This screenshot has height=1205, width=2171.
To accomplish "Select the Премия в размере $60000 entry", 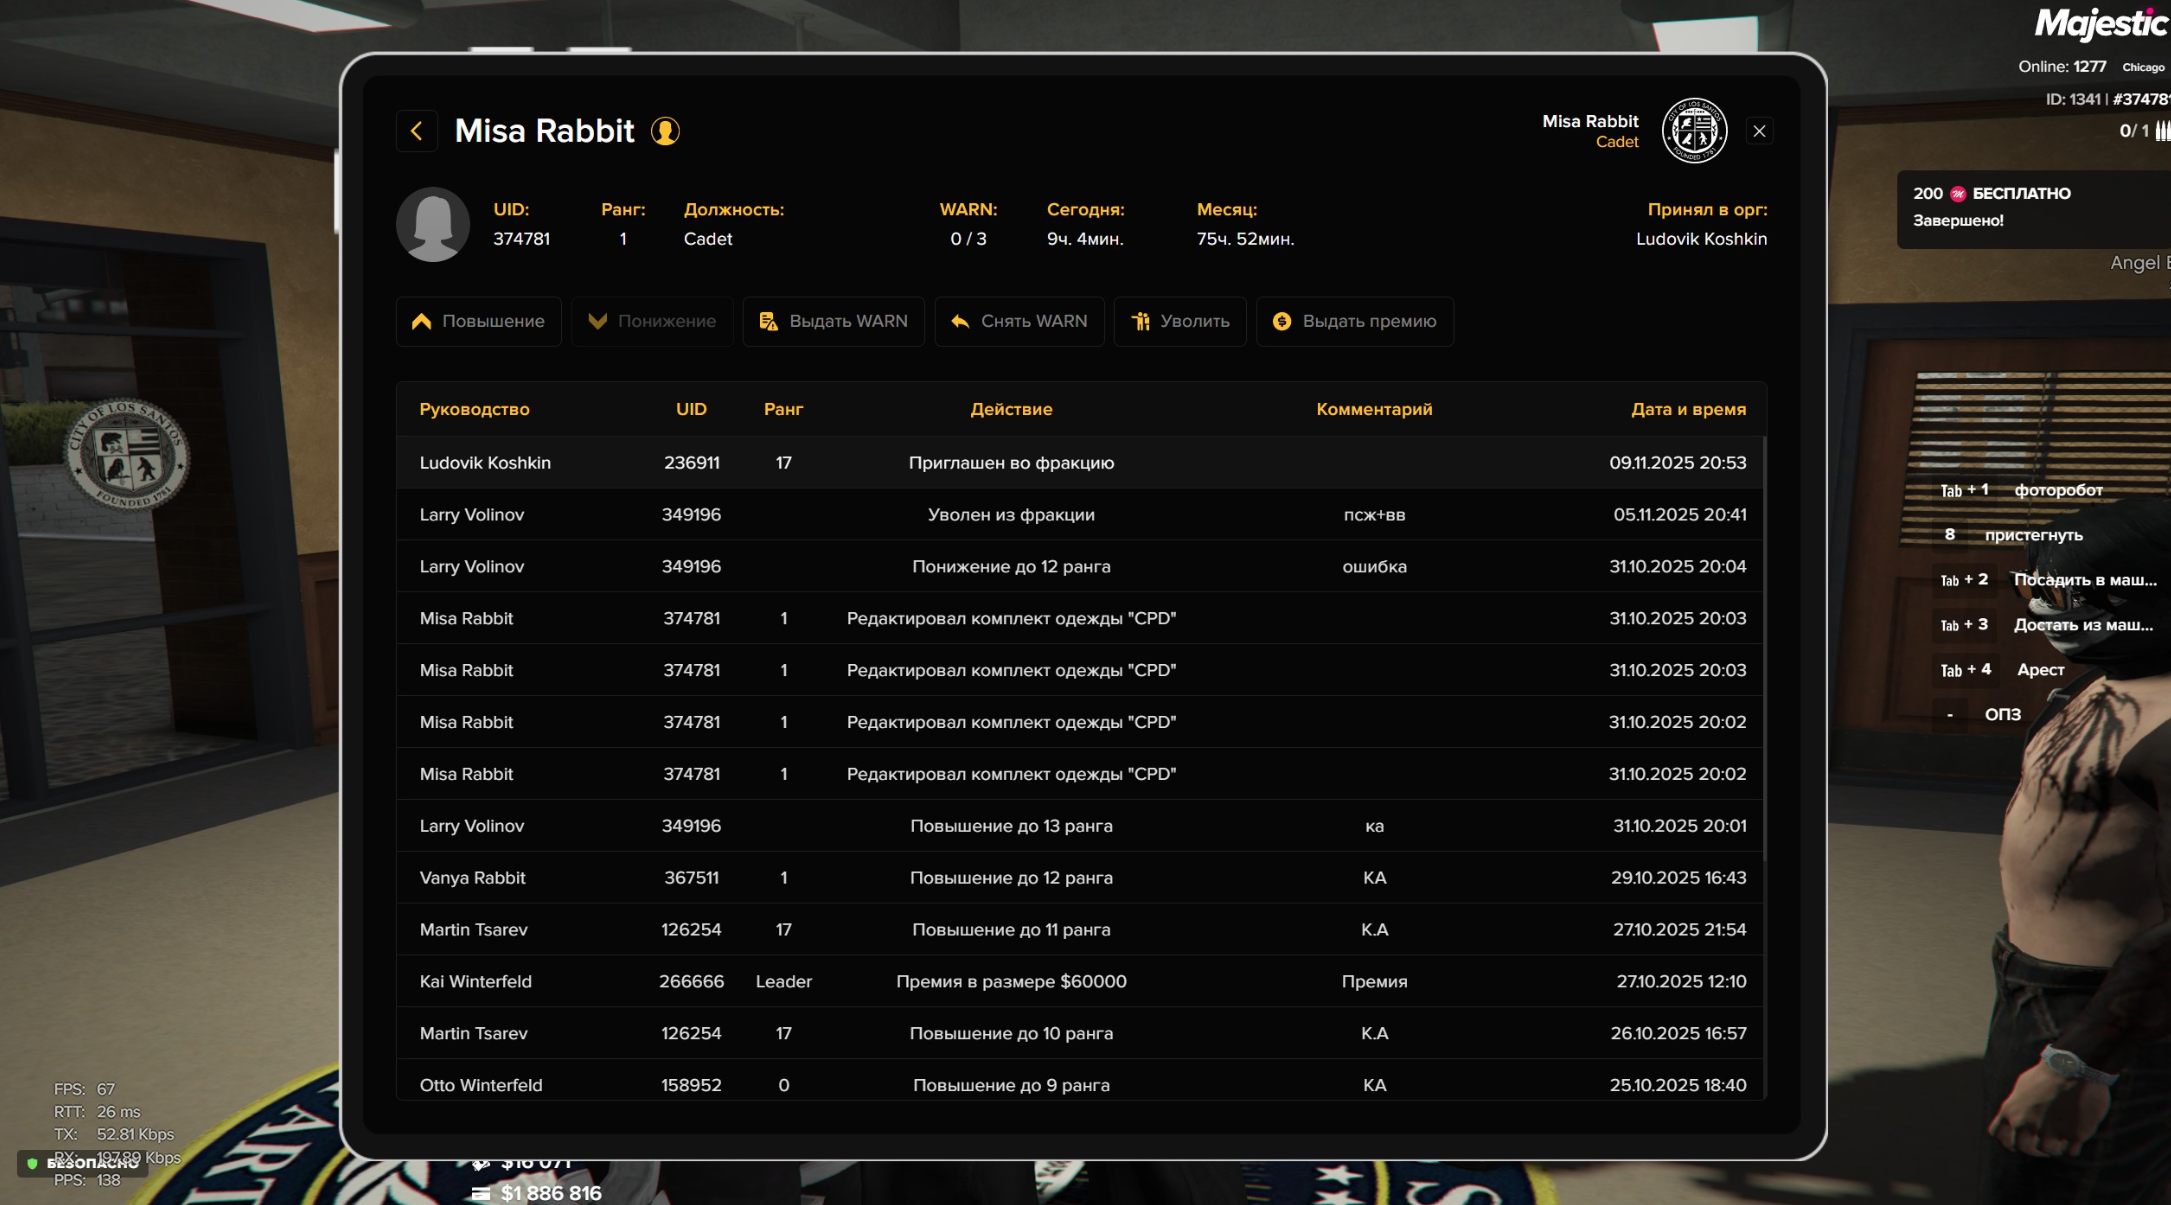I will (x=1011, y=982).
